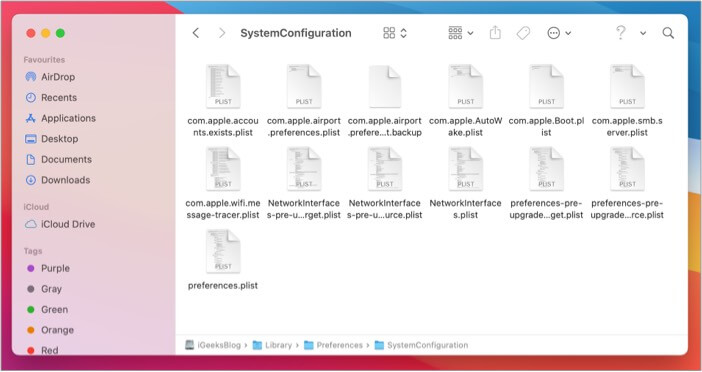Expand the Action menu dropdown arrow
Viewport: 702px width, 372px height.
tap(568, 34)
